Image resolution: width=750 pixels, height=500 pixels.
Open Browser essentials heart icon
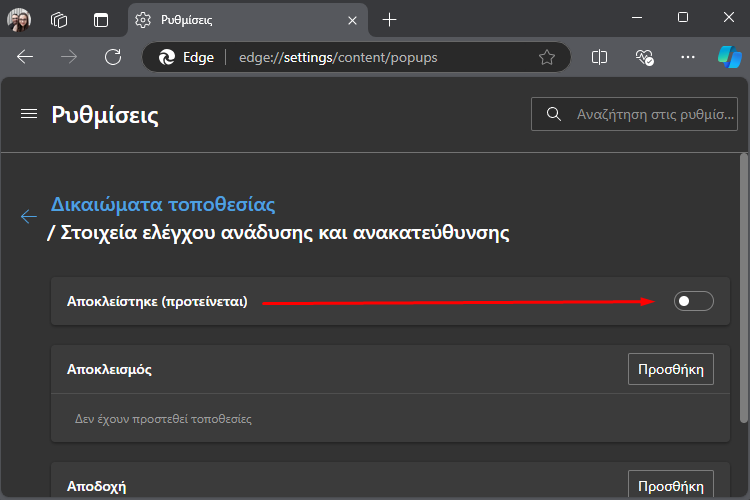tap(644, 57)
